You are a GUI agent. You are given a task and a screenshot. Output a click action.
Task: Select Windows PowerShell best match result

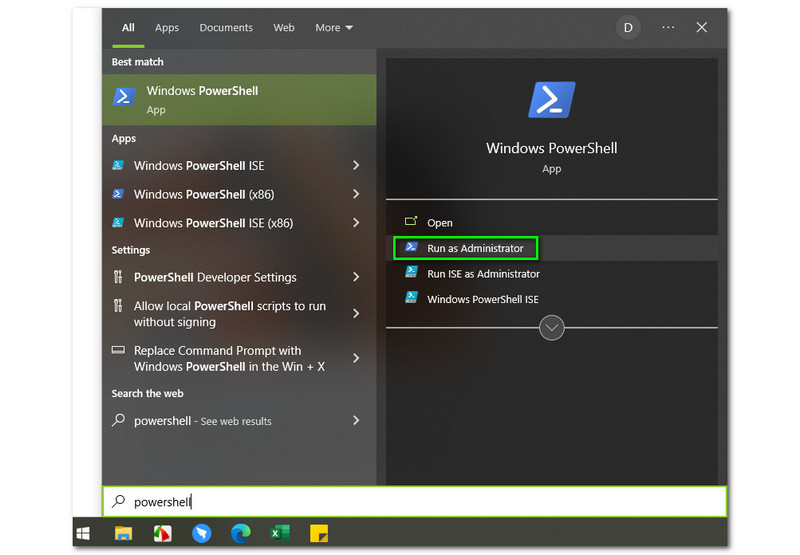tap(239, 99)
